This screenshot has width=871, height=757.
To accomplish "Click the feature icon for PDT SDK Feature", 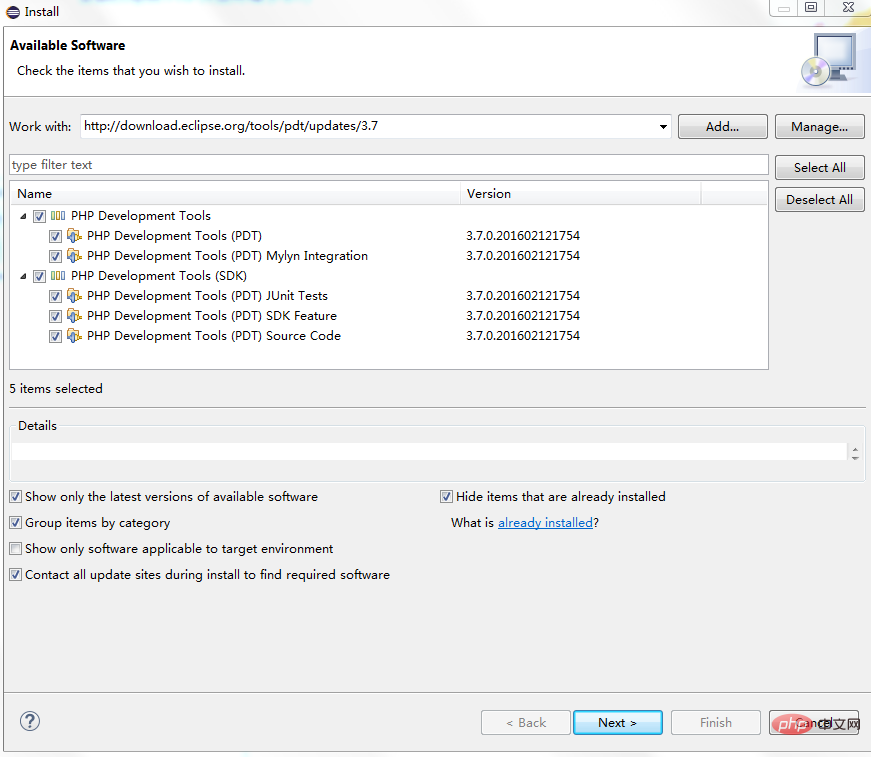I will (x=74, y=315).
